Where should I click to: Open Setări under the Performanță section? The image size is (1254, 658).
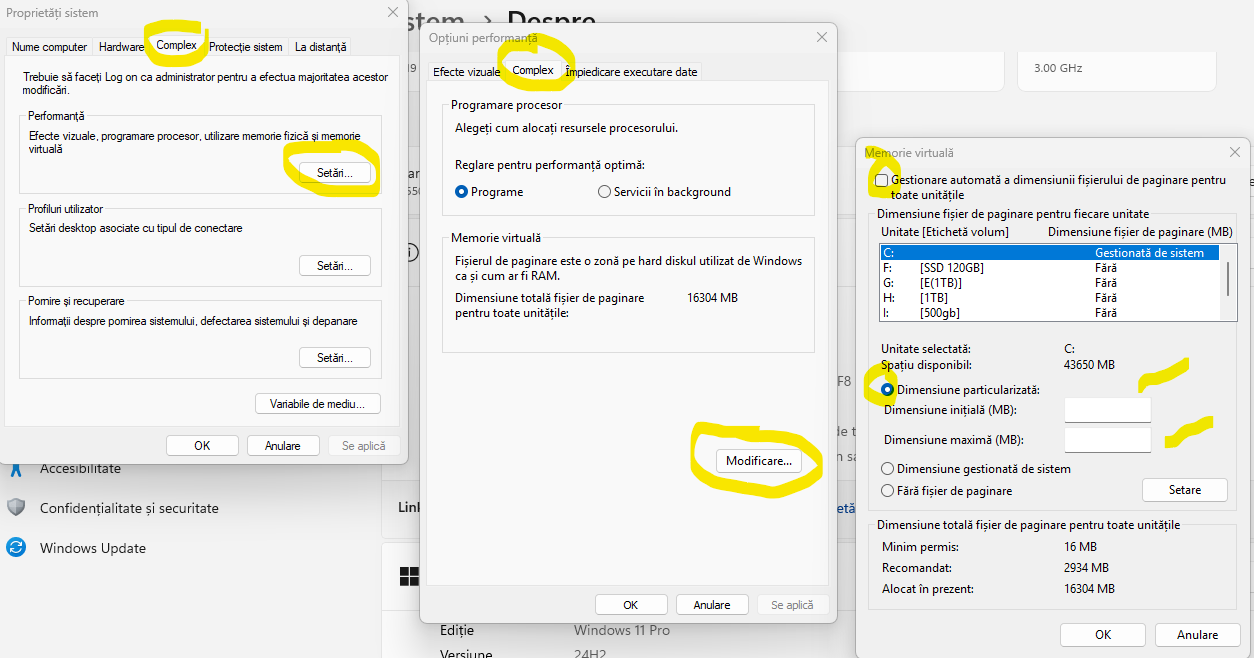[334, 173]
